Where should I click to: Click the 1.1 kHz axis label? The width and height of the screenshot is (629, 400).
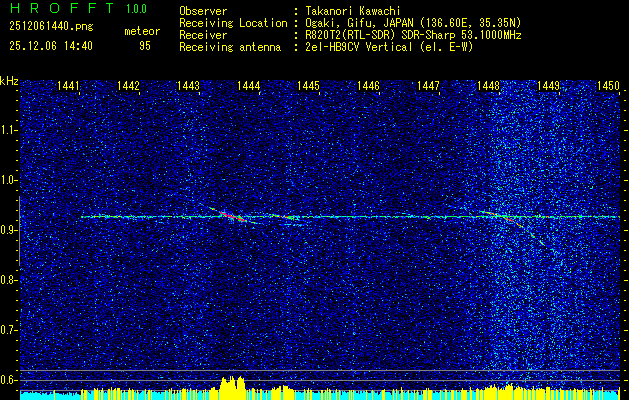(x=8, y=130)
